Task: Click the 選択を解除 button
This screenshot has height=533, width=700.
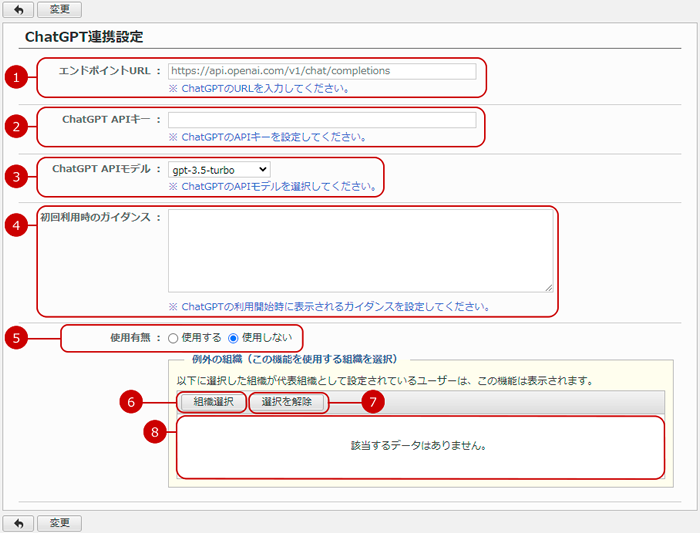Action: click(287, 402)
